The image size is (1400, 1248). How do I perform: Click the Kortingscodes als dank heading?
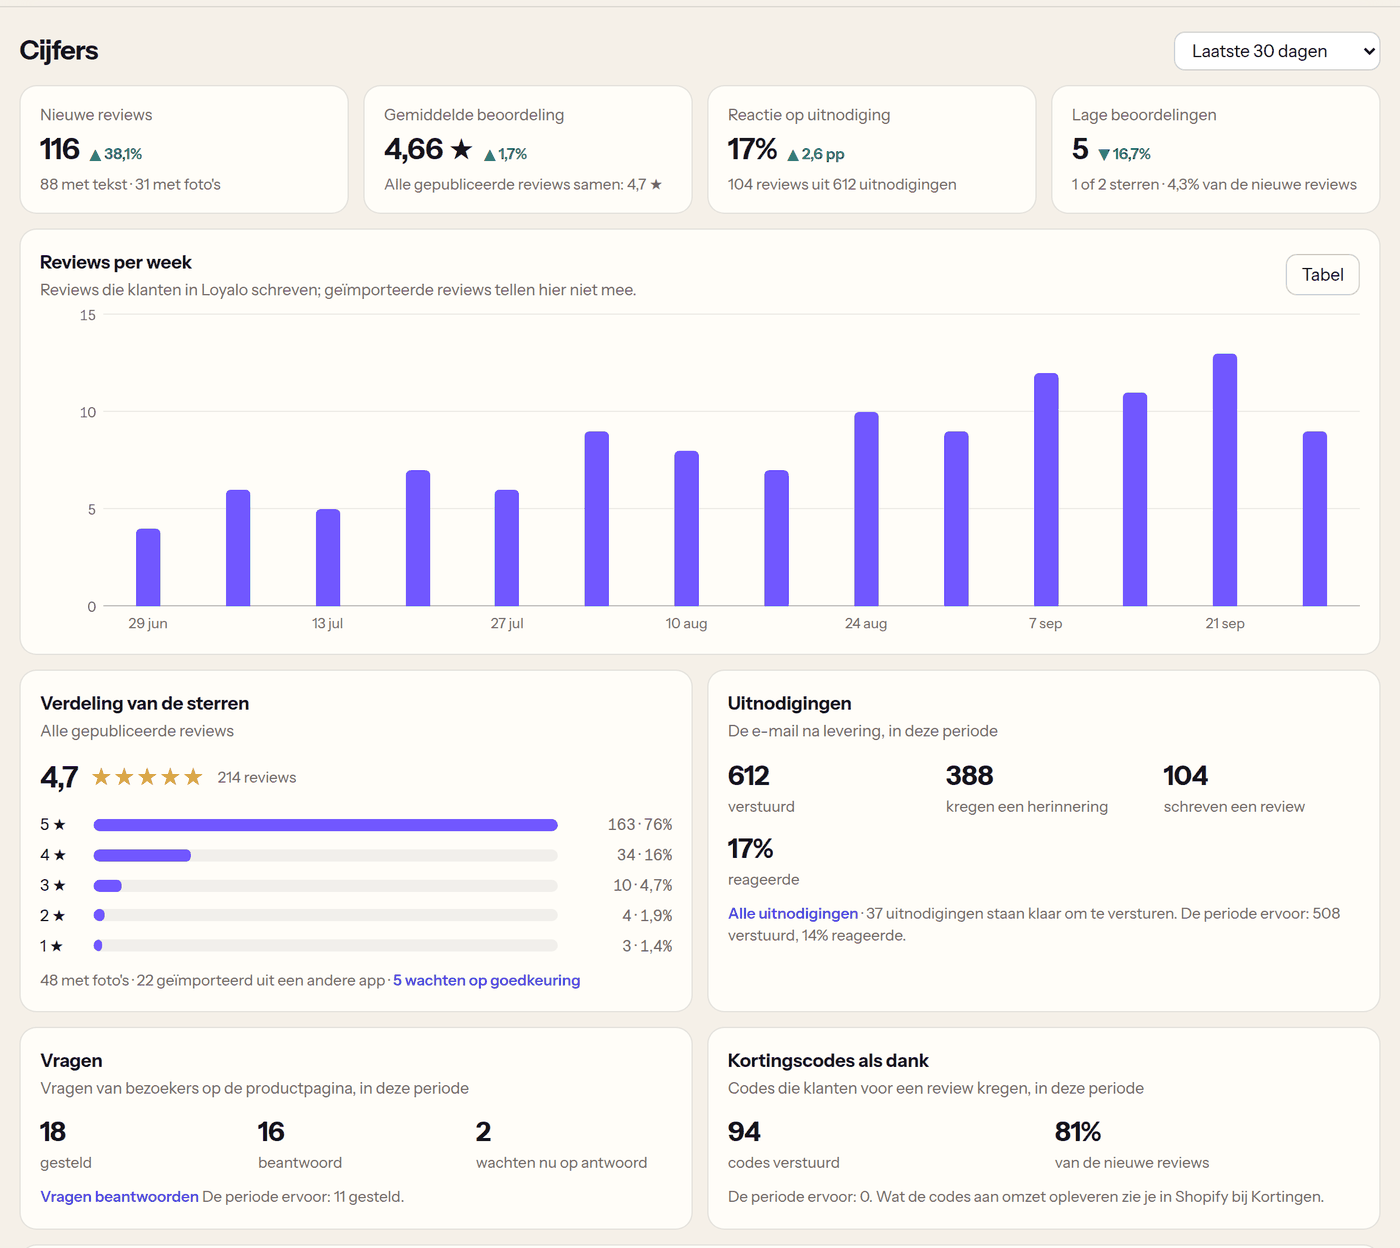828,1060
